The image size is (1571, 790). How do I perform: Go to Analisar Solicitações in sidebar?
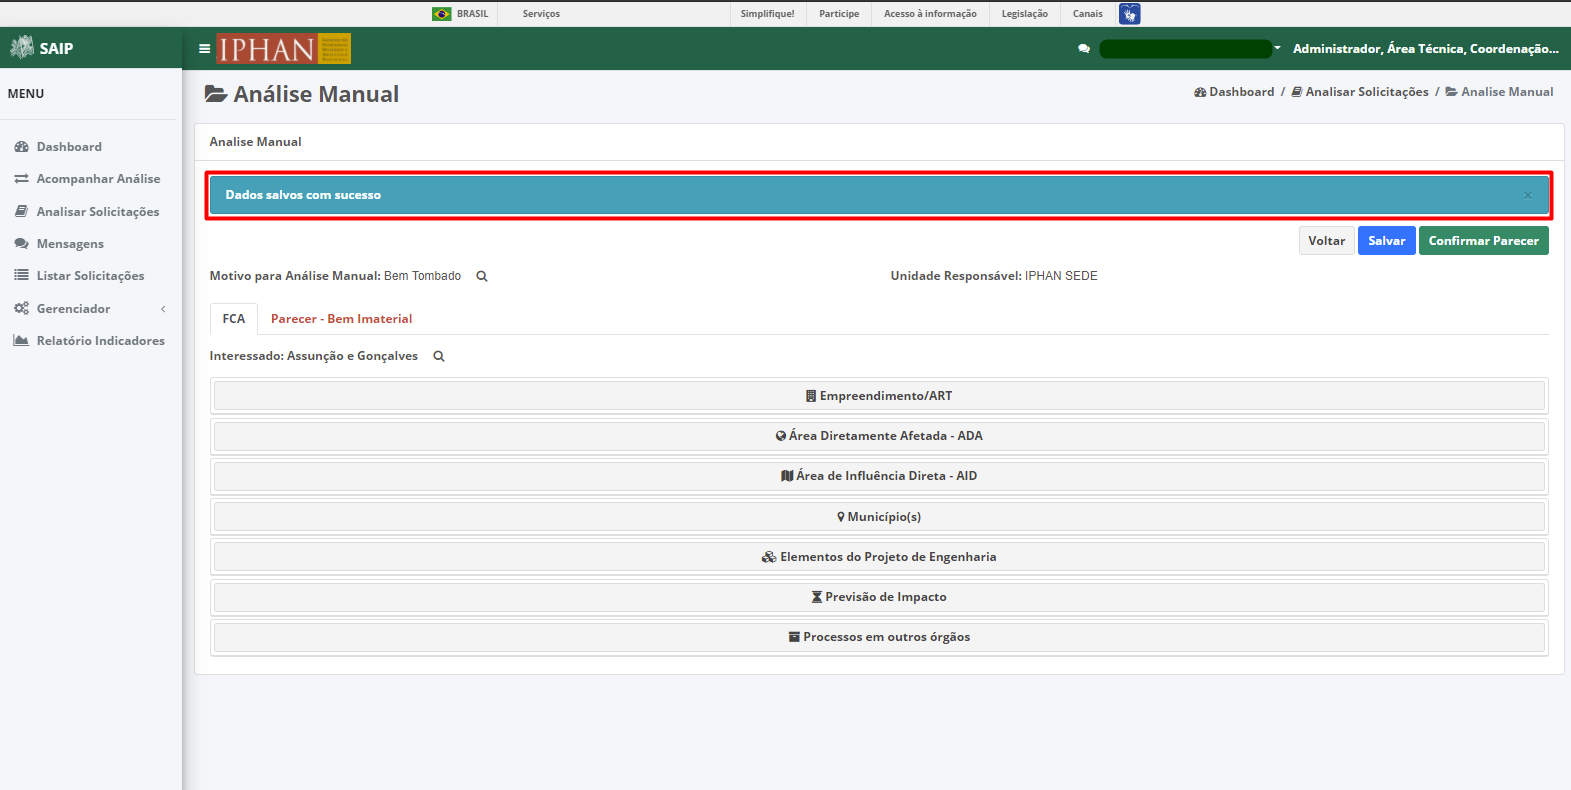pos(98,212)
